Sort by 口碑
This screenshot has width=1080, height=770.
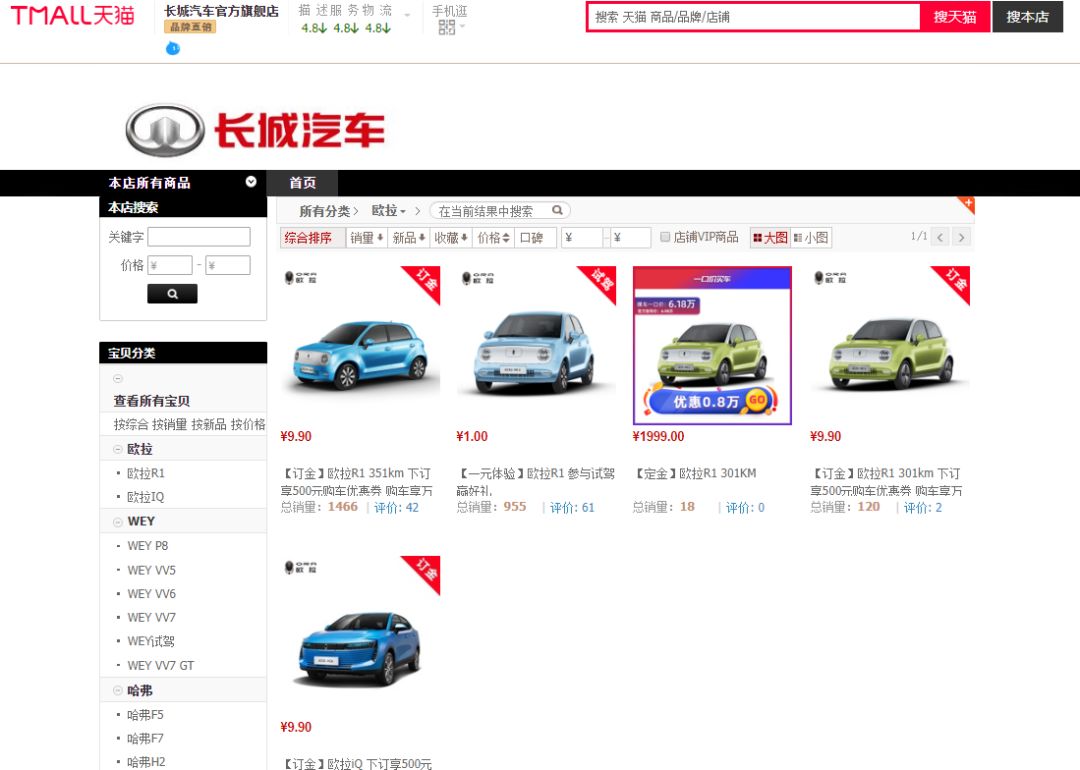point(535,238)
